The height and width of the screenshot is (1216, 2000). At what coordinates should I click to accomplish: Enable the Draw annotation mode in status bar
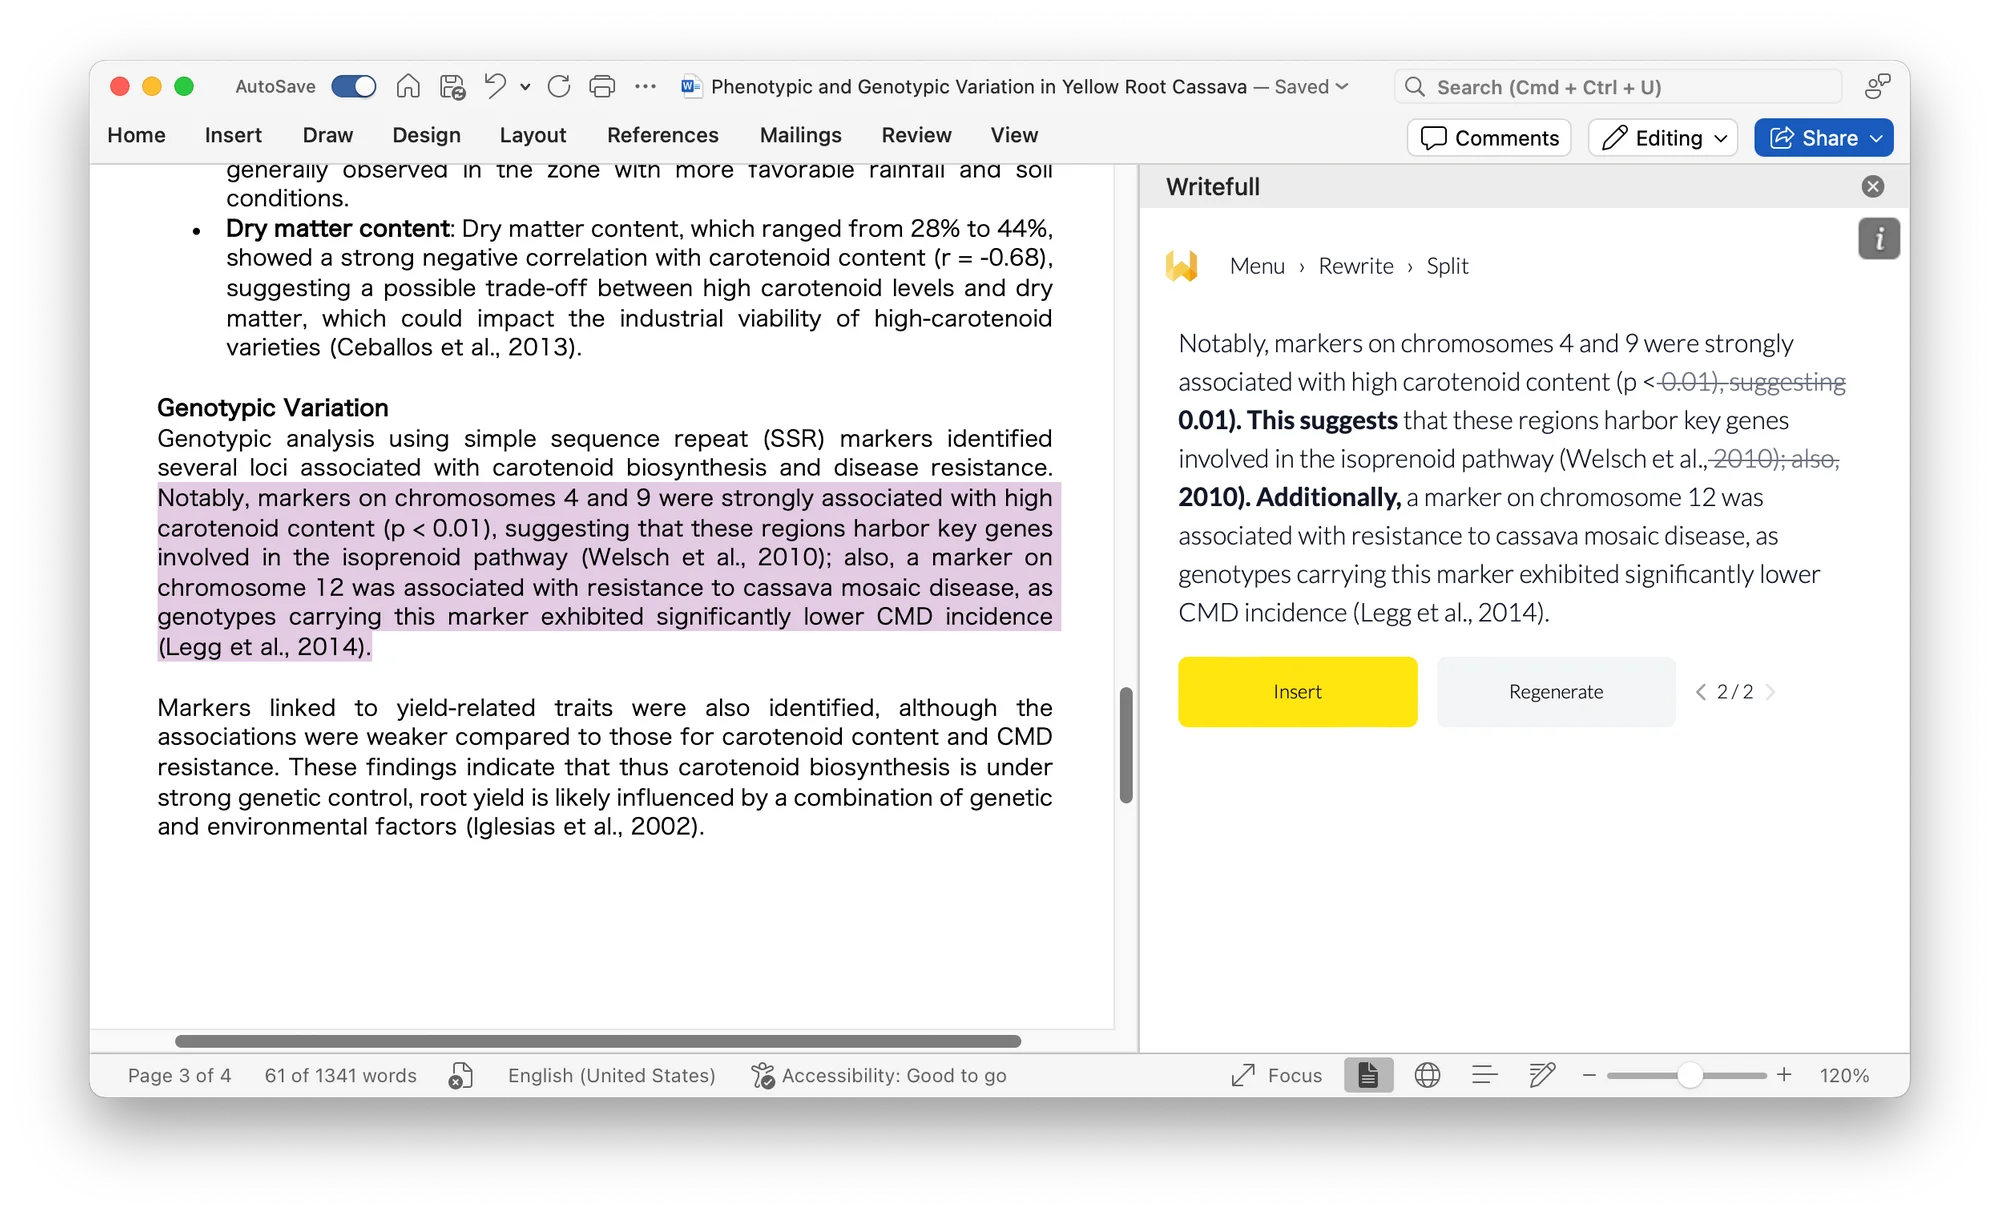click(1540, 1075)
